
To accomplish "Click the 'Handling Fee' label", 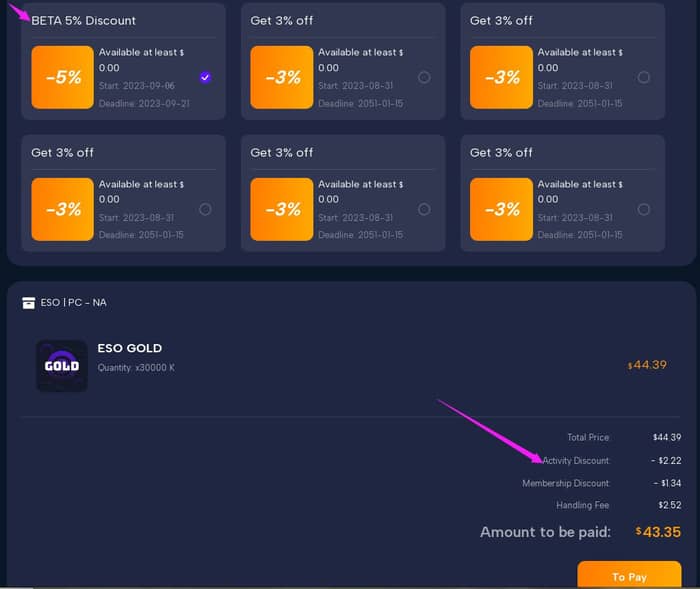I will 583,505.
